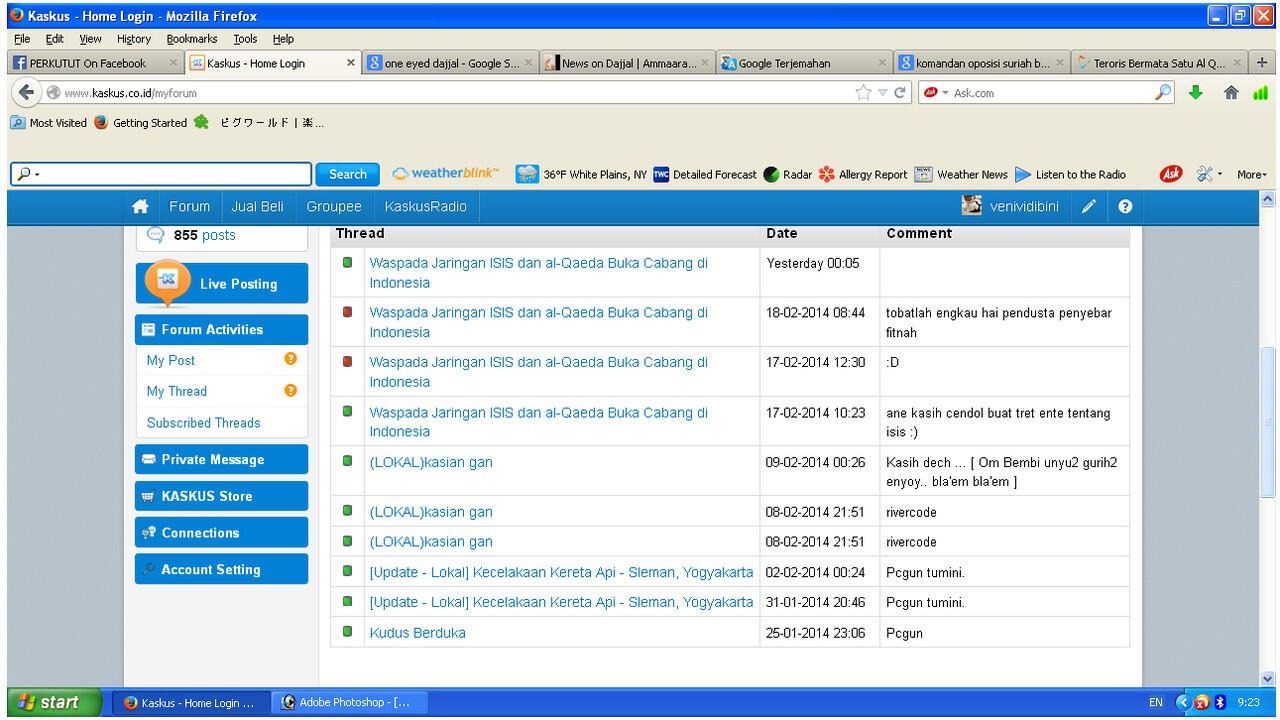This screenshot has height=720, width=1280.
Task: Open KaskusRadio in navbar
Action: click(x=425, y=206)
